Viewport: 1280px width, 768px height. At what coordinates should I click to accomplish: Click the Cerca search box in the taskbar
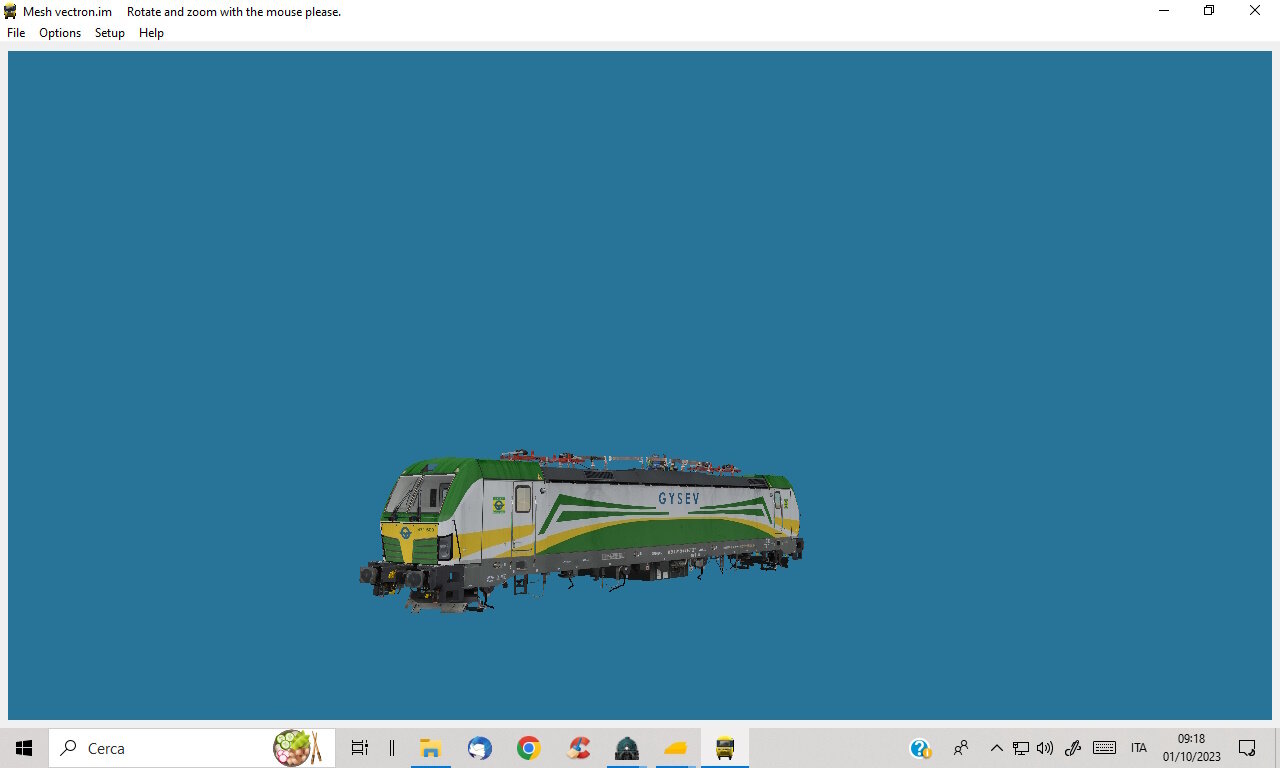pos(192,748)
